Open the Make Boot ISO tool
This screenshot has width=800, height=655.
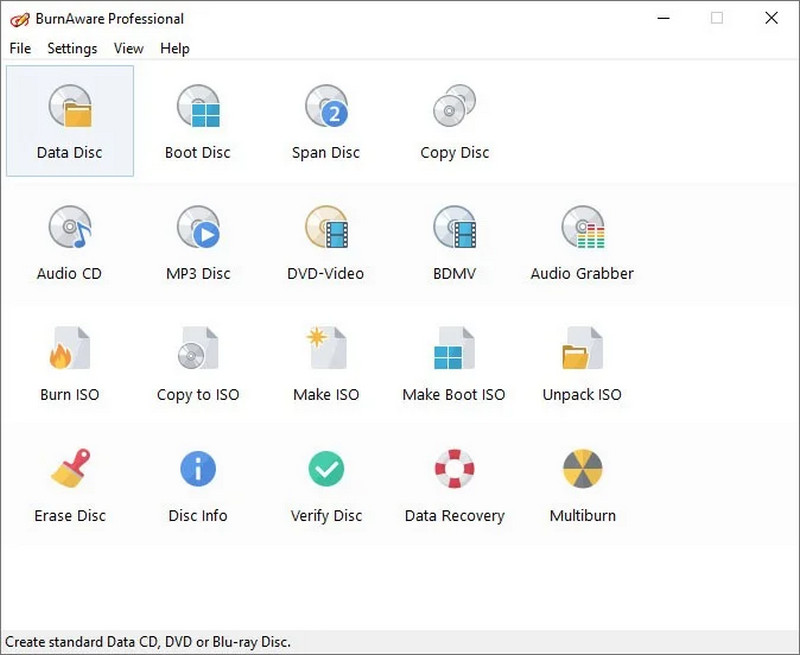pyautogui.click(x=454, y=350)
